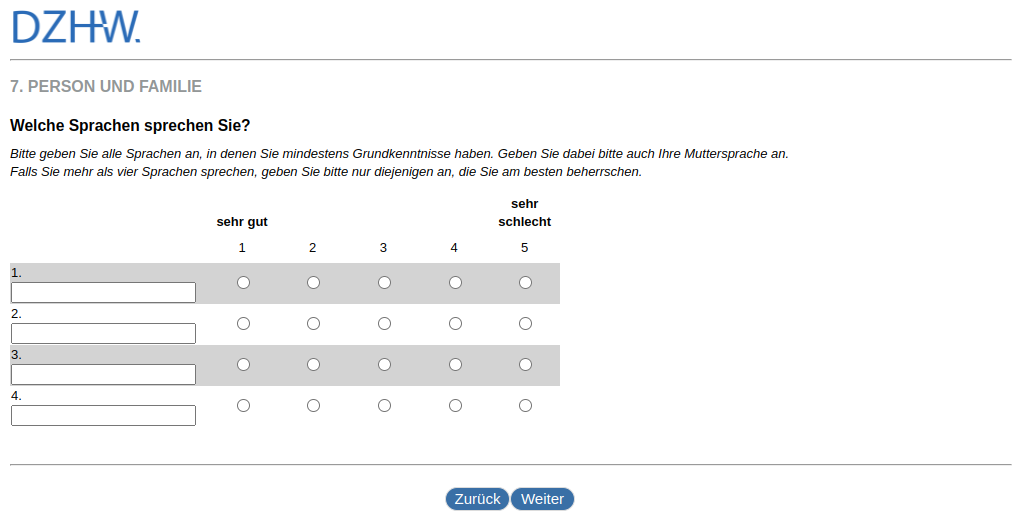The width and height of the screenshot is (1021, 520).
Task: Click the third language text field
Action: [x=103, y=375]
